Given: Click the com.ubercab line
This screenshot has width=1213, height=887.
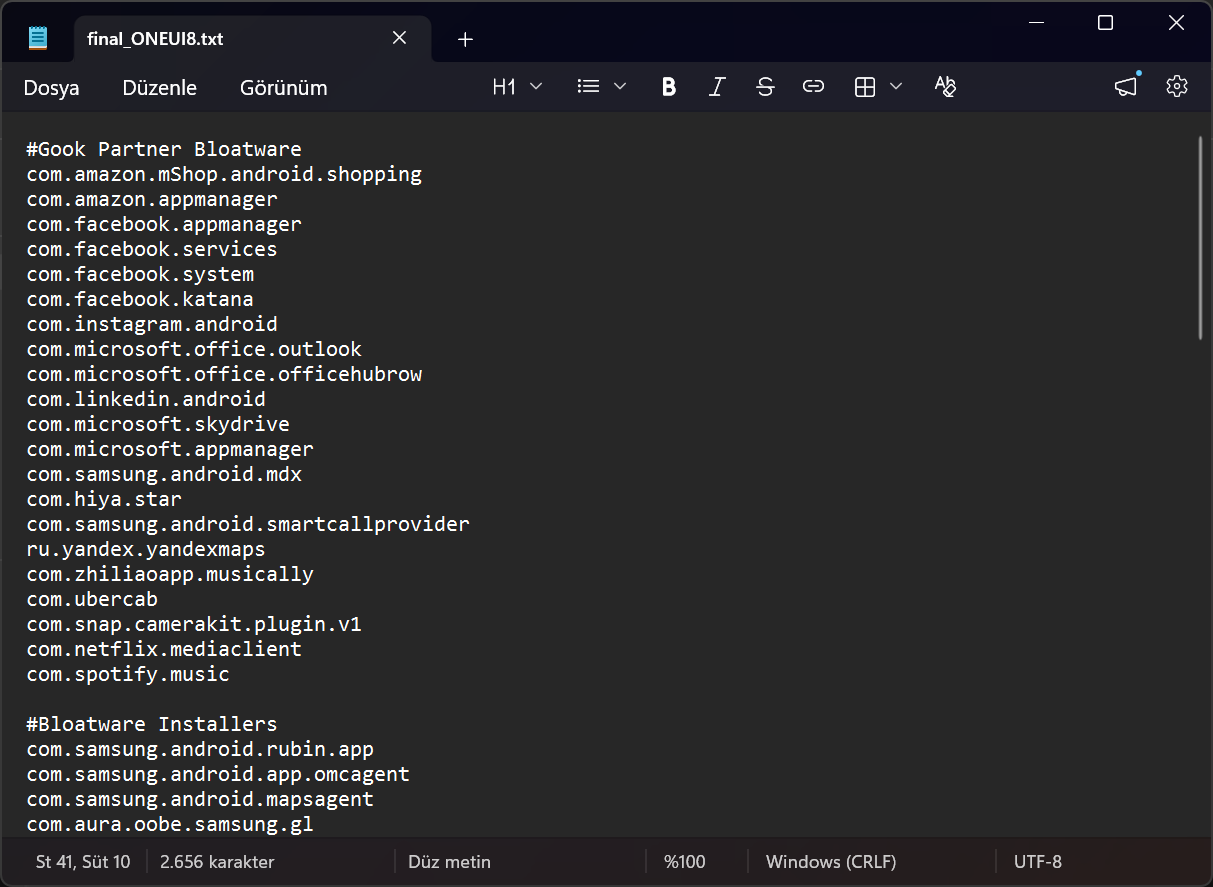Looking at the screenshot, I should 92,599.
